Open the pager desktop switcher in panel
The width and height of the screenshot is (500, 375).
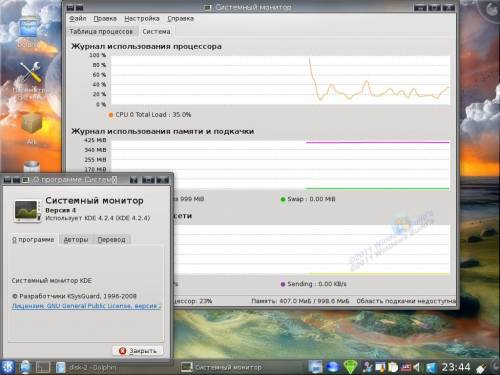point(43,367)
